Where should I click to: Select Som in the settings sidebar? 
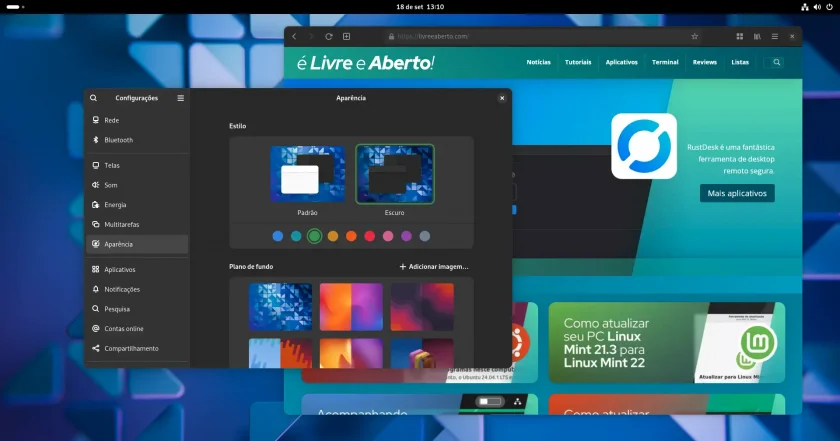tap(137, 185)
